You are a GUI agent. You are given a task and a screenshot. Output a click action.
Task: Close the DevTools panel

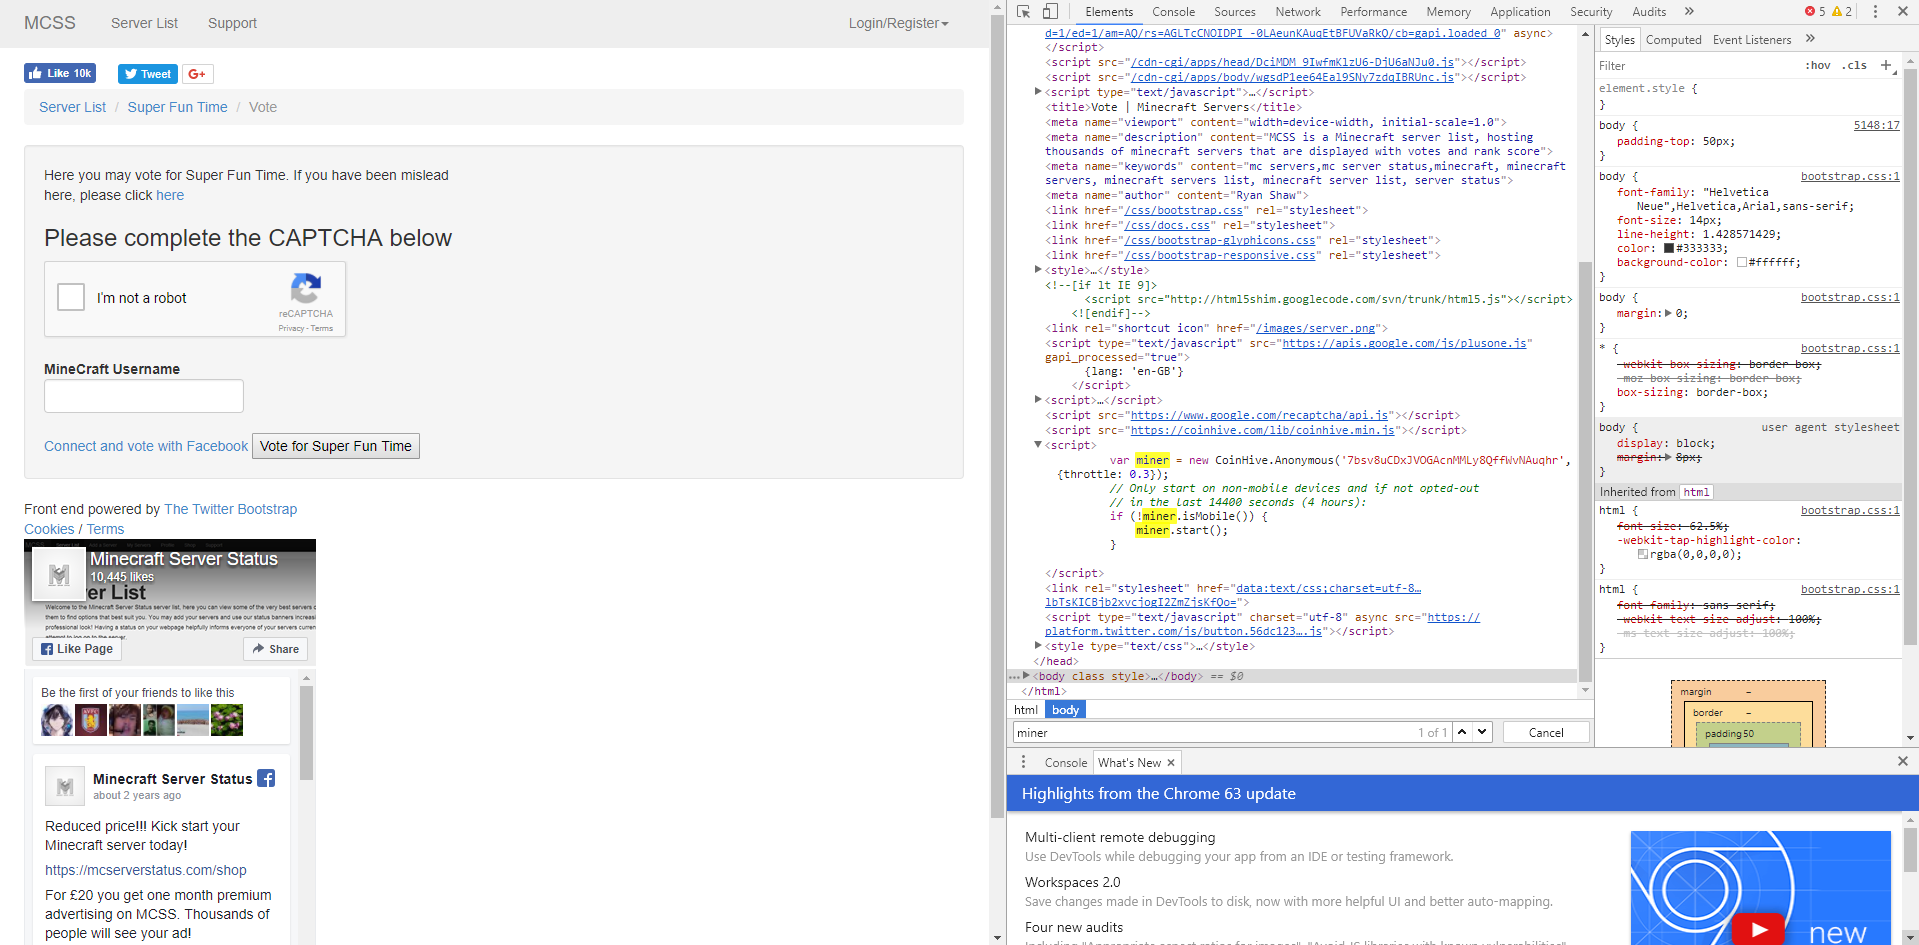[x=1902, y=11]
